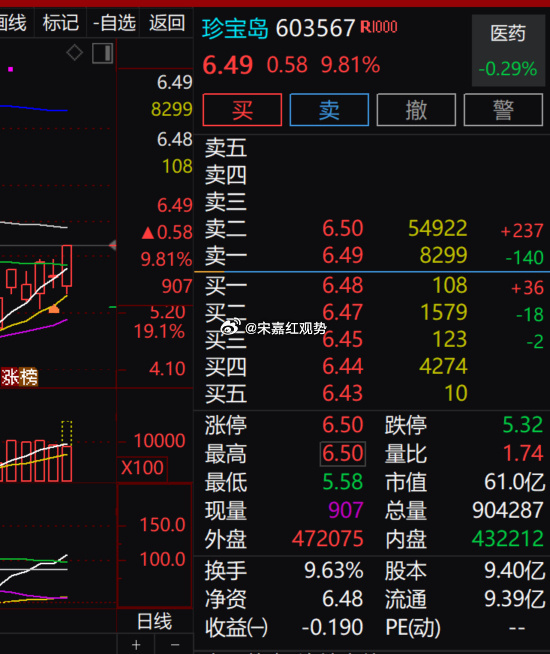550x654 pixels.
Task: Click the R1000 margin tag
Action: tap(379, 27)
